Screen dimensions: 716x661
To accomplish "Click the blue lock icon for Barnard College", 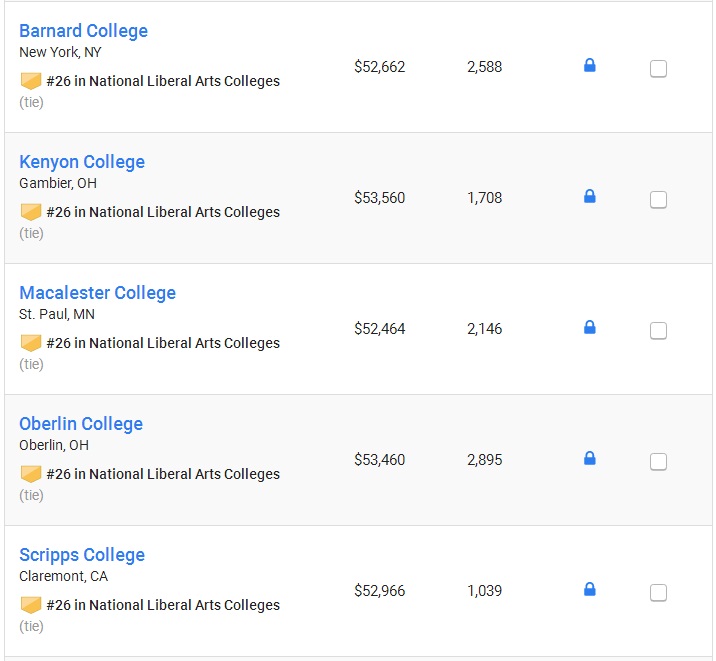I will coord(590,65).
